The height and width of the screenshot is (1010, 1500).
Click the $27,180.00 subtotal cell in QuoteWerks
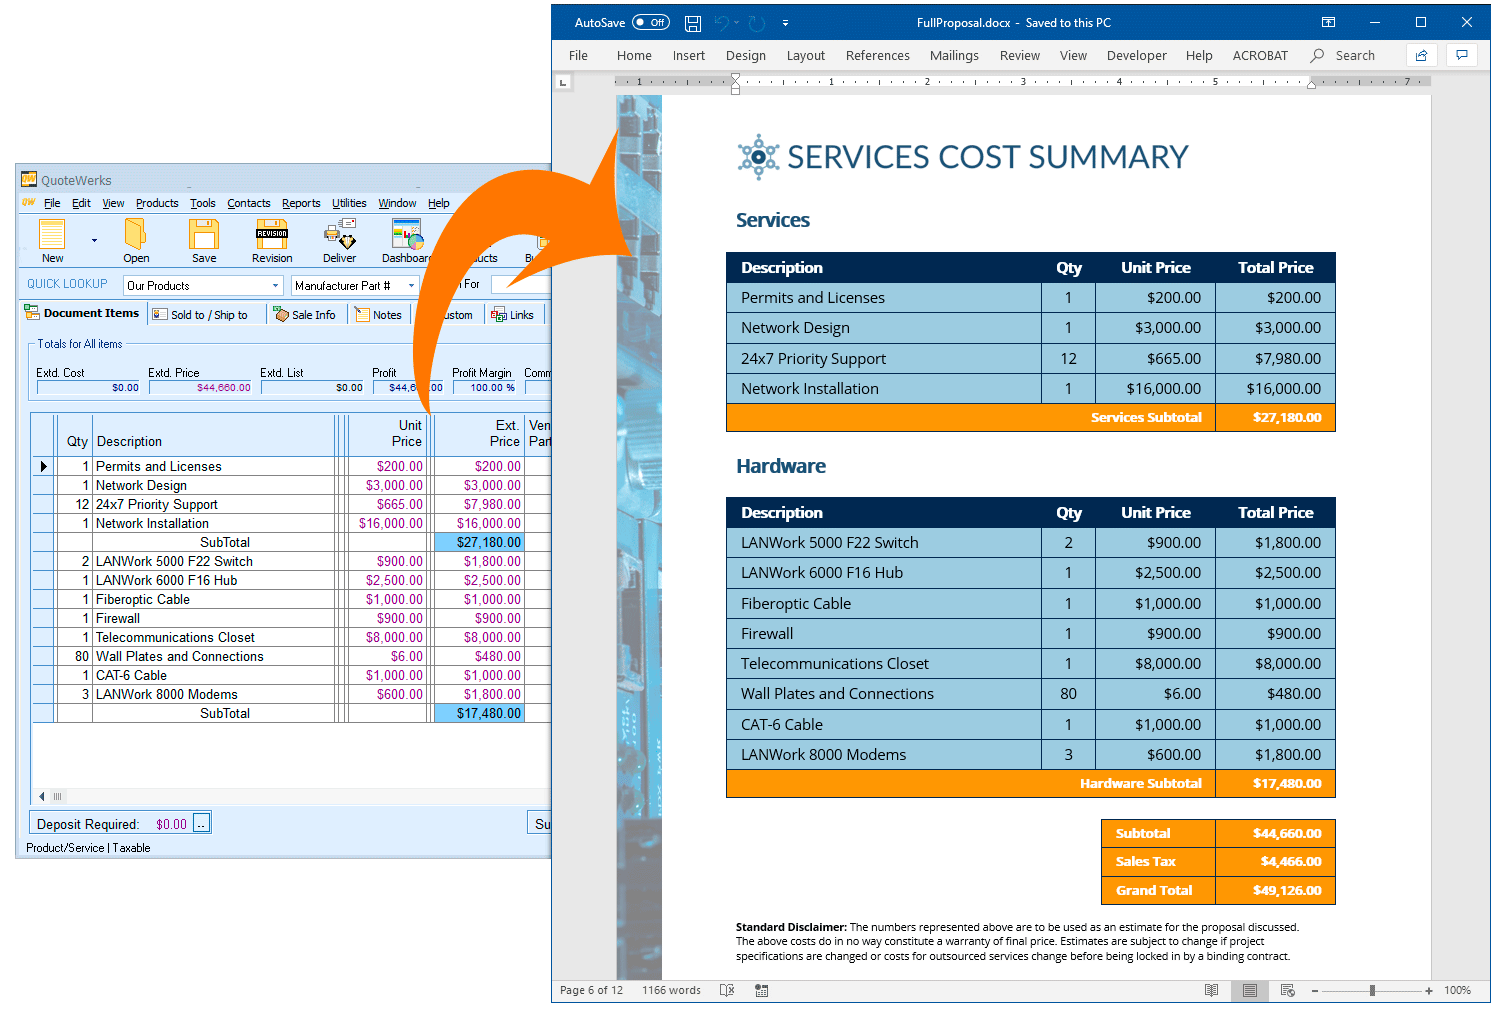[x=479, y=542]
